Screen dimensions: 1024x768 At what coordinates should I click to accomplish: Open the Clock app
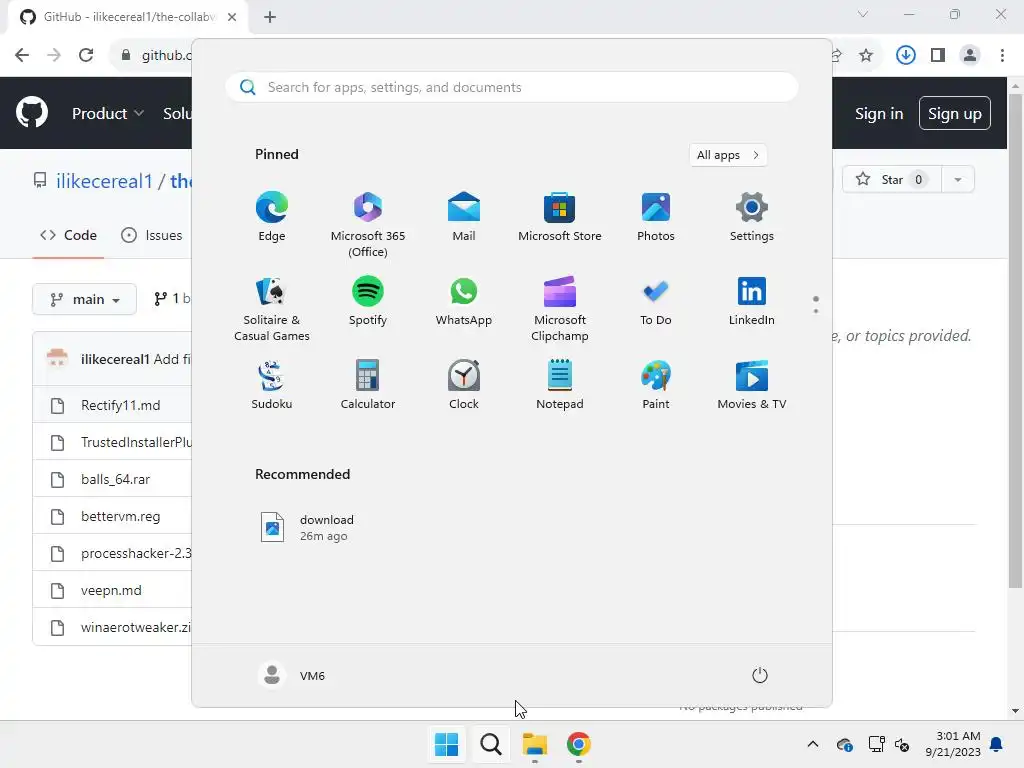pos(464,385)
